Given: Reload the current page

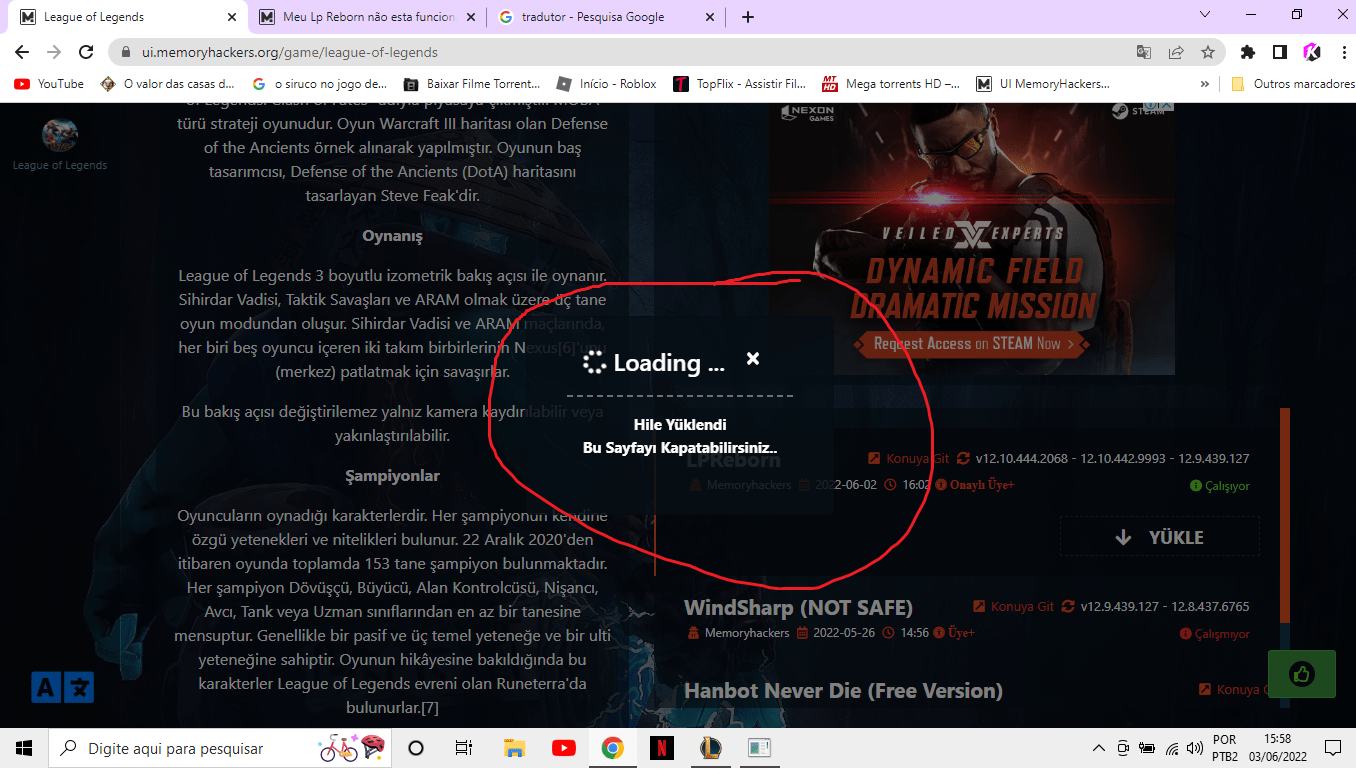Looking at the screenshot, I should [x=86, y=52].
